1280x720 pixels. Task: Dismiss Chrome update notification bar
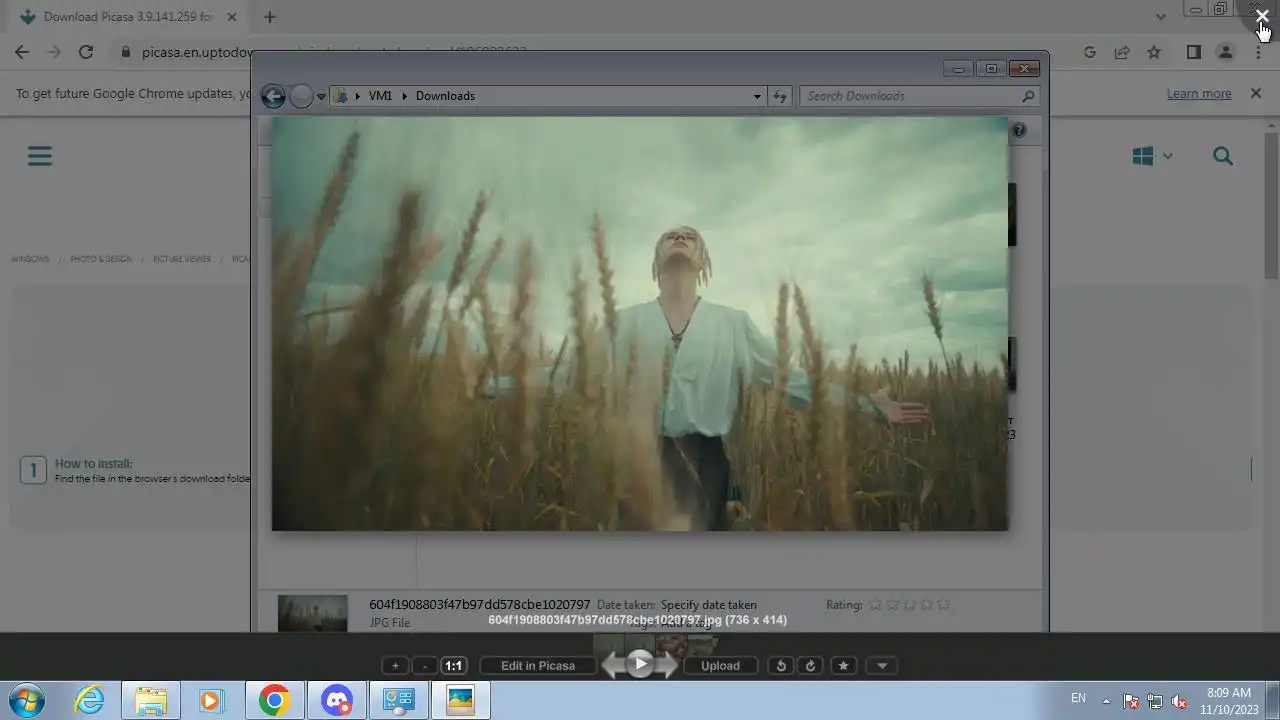[x=1256, y=93]
